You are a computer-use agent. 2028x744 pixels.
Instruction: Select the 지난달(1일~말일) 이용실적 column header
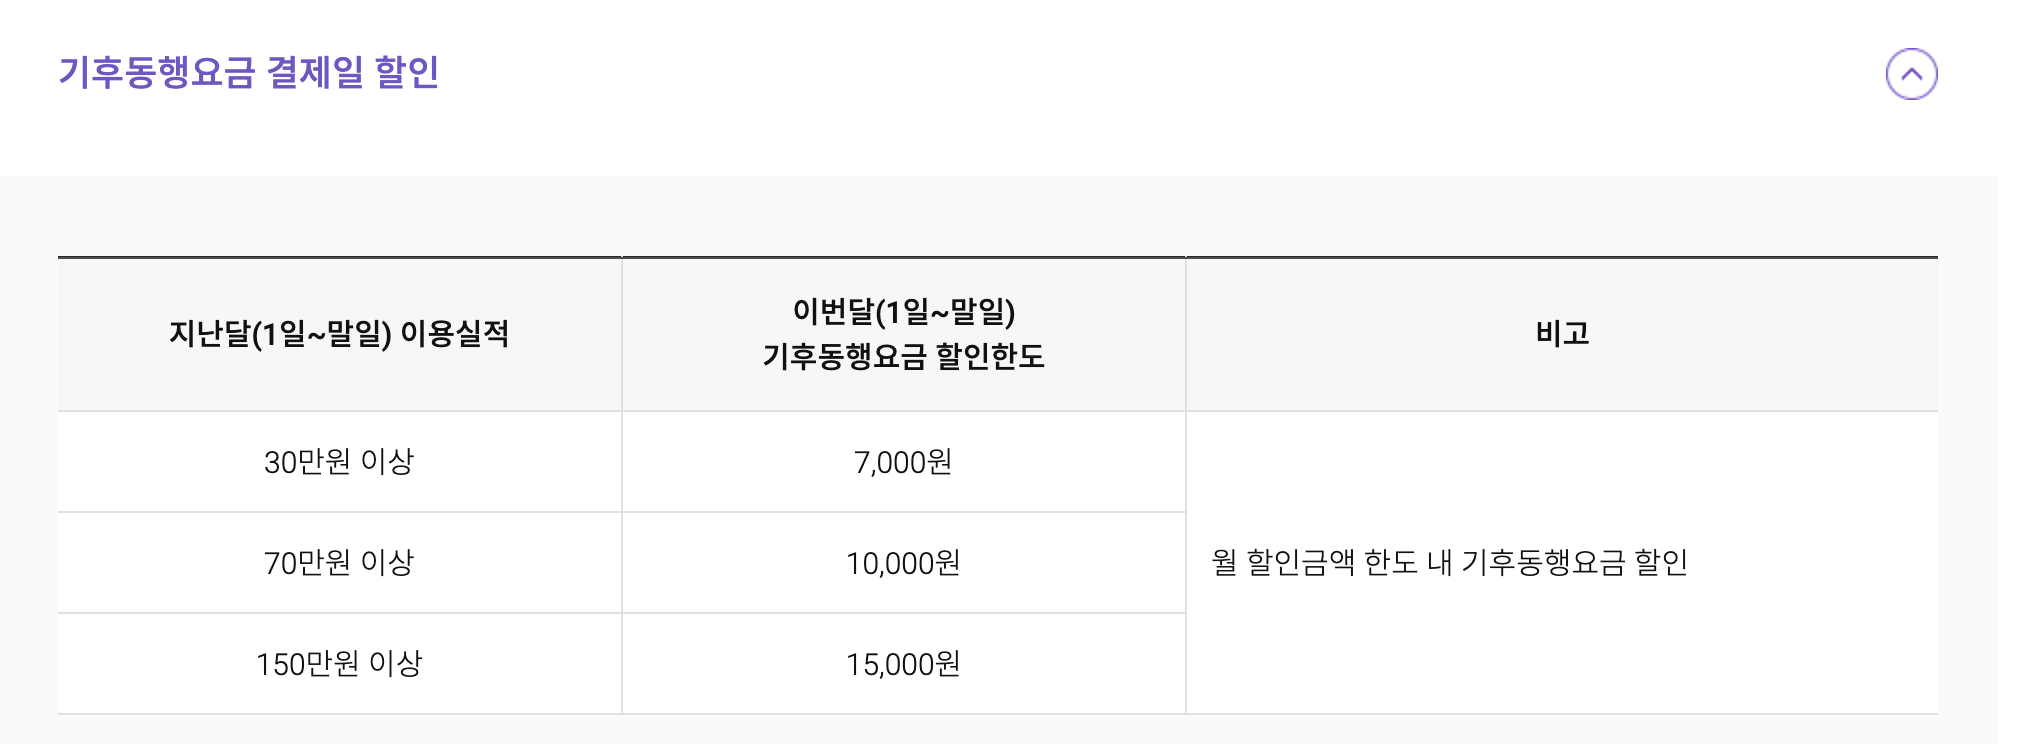pos(340,334)
